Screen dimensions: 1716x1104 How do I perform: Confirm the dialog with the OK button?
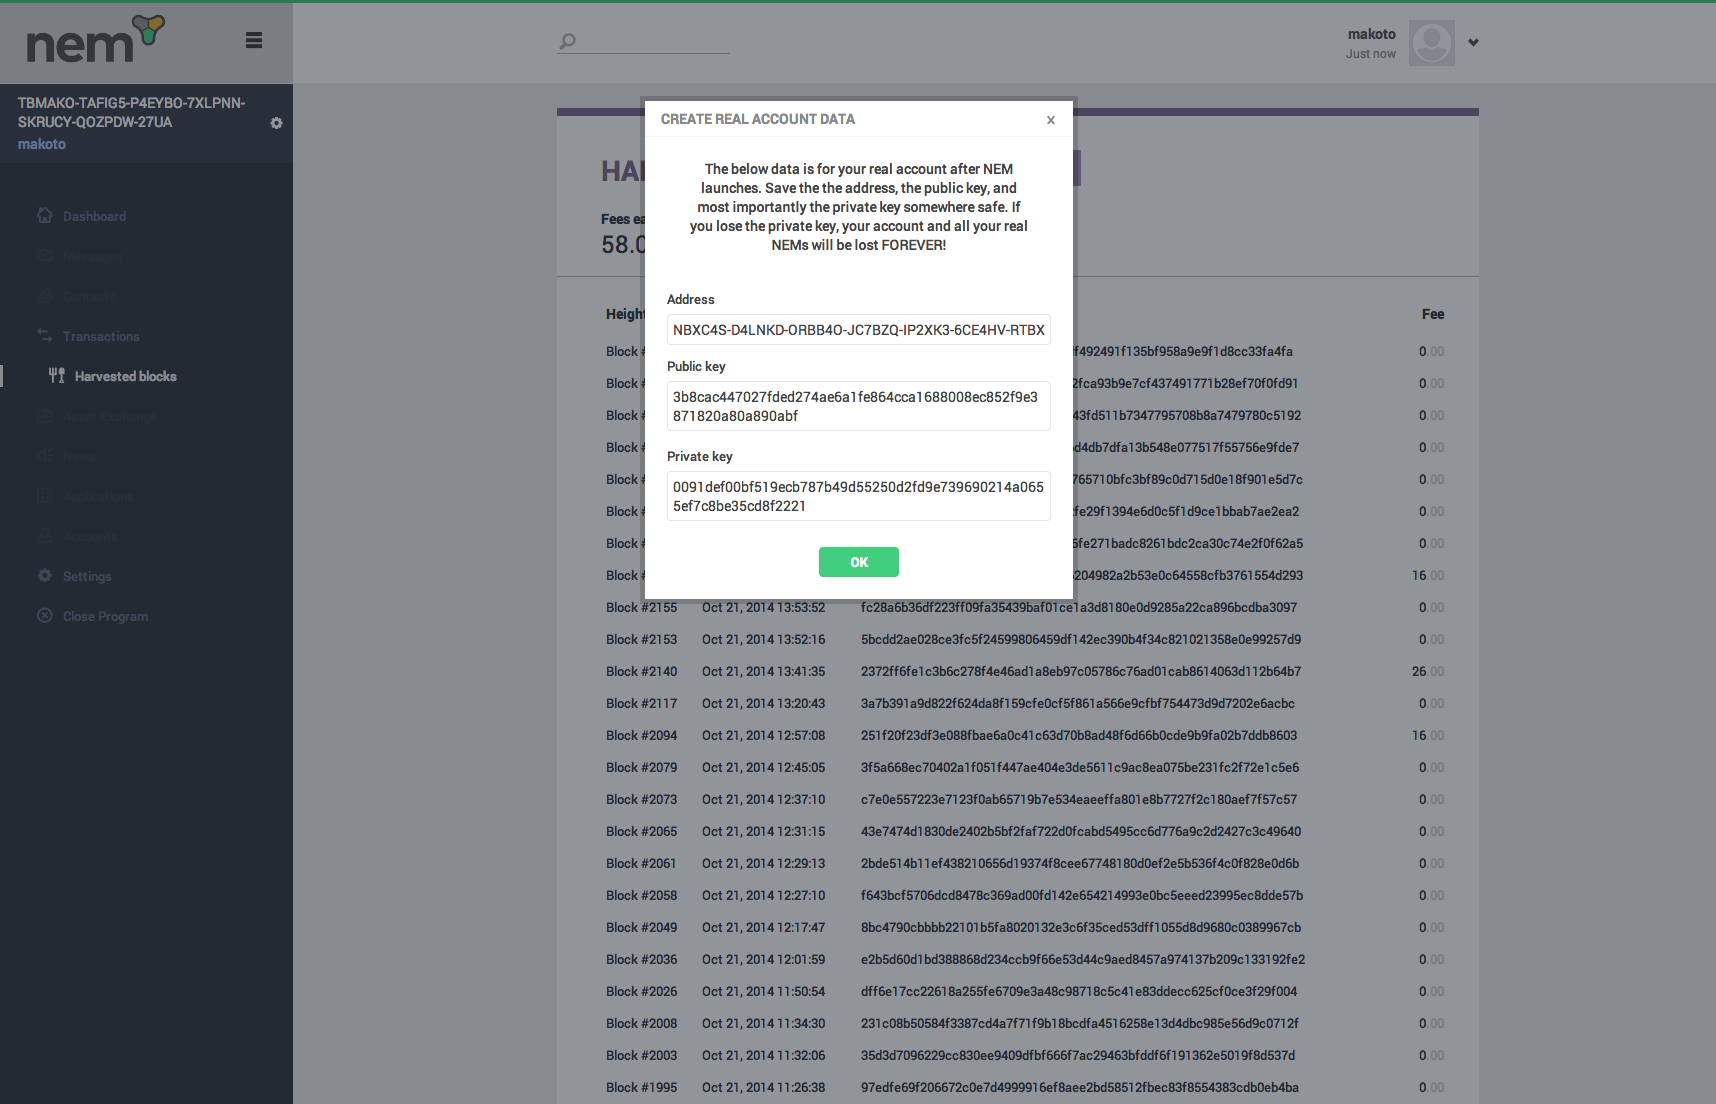click(859, 562)
